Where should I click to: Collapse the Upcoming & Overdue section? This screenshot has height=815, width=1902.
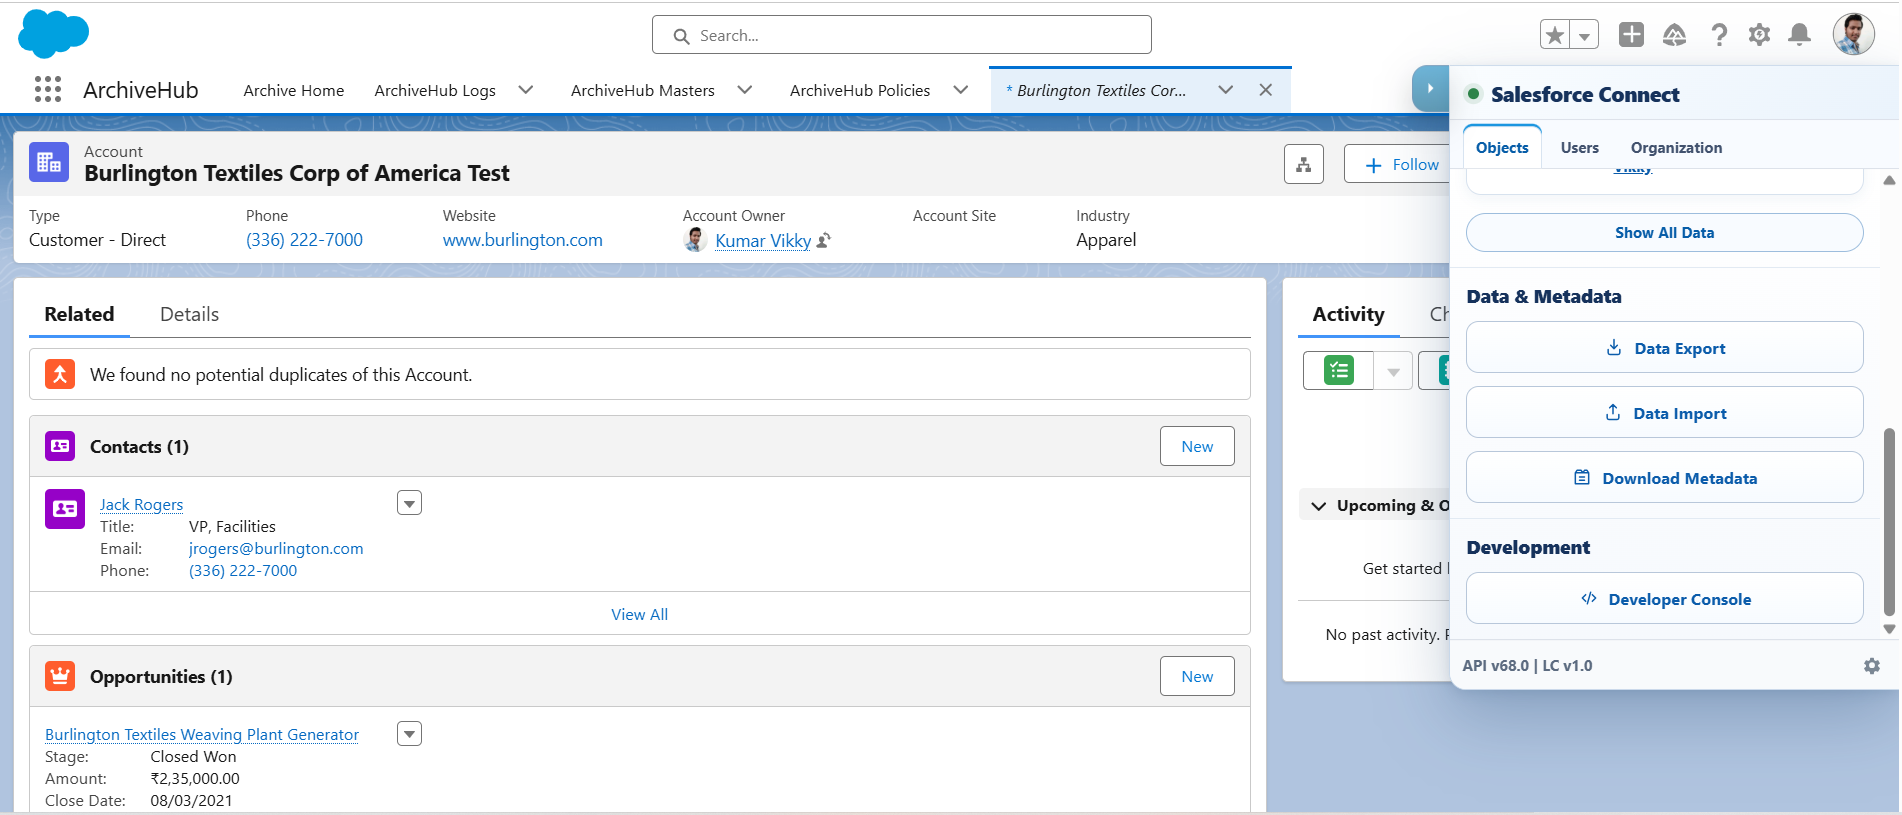pos(1319,506)
